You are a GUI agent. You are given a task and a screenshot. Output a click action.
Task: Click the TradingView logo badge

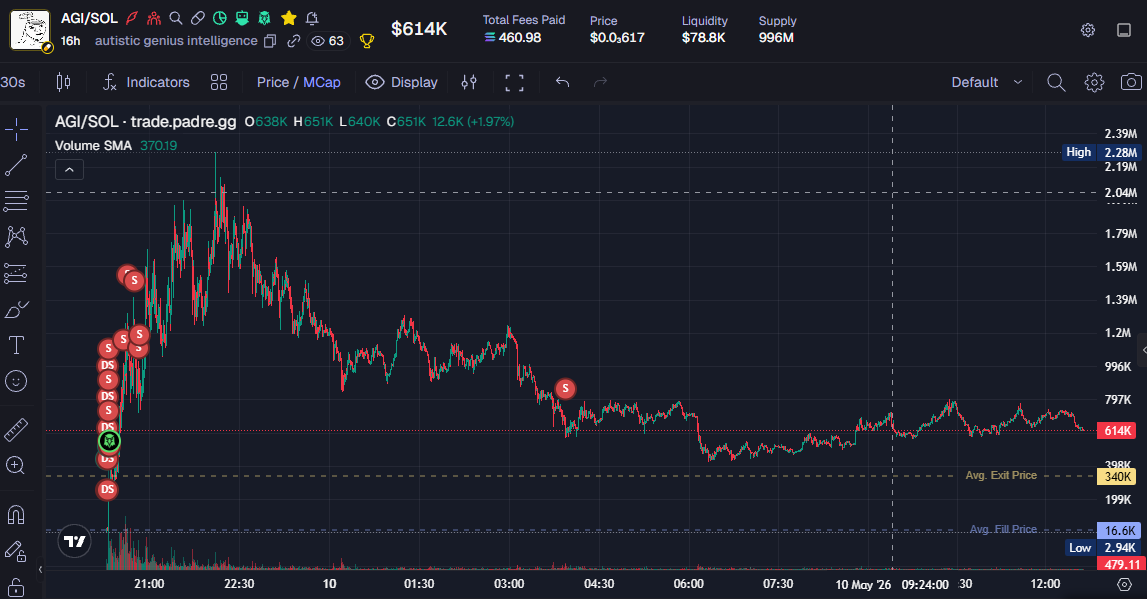[x=75, y=541]
